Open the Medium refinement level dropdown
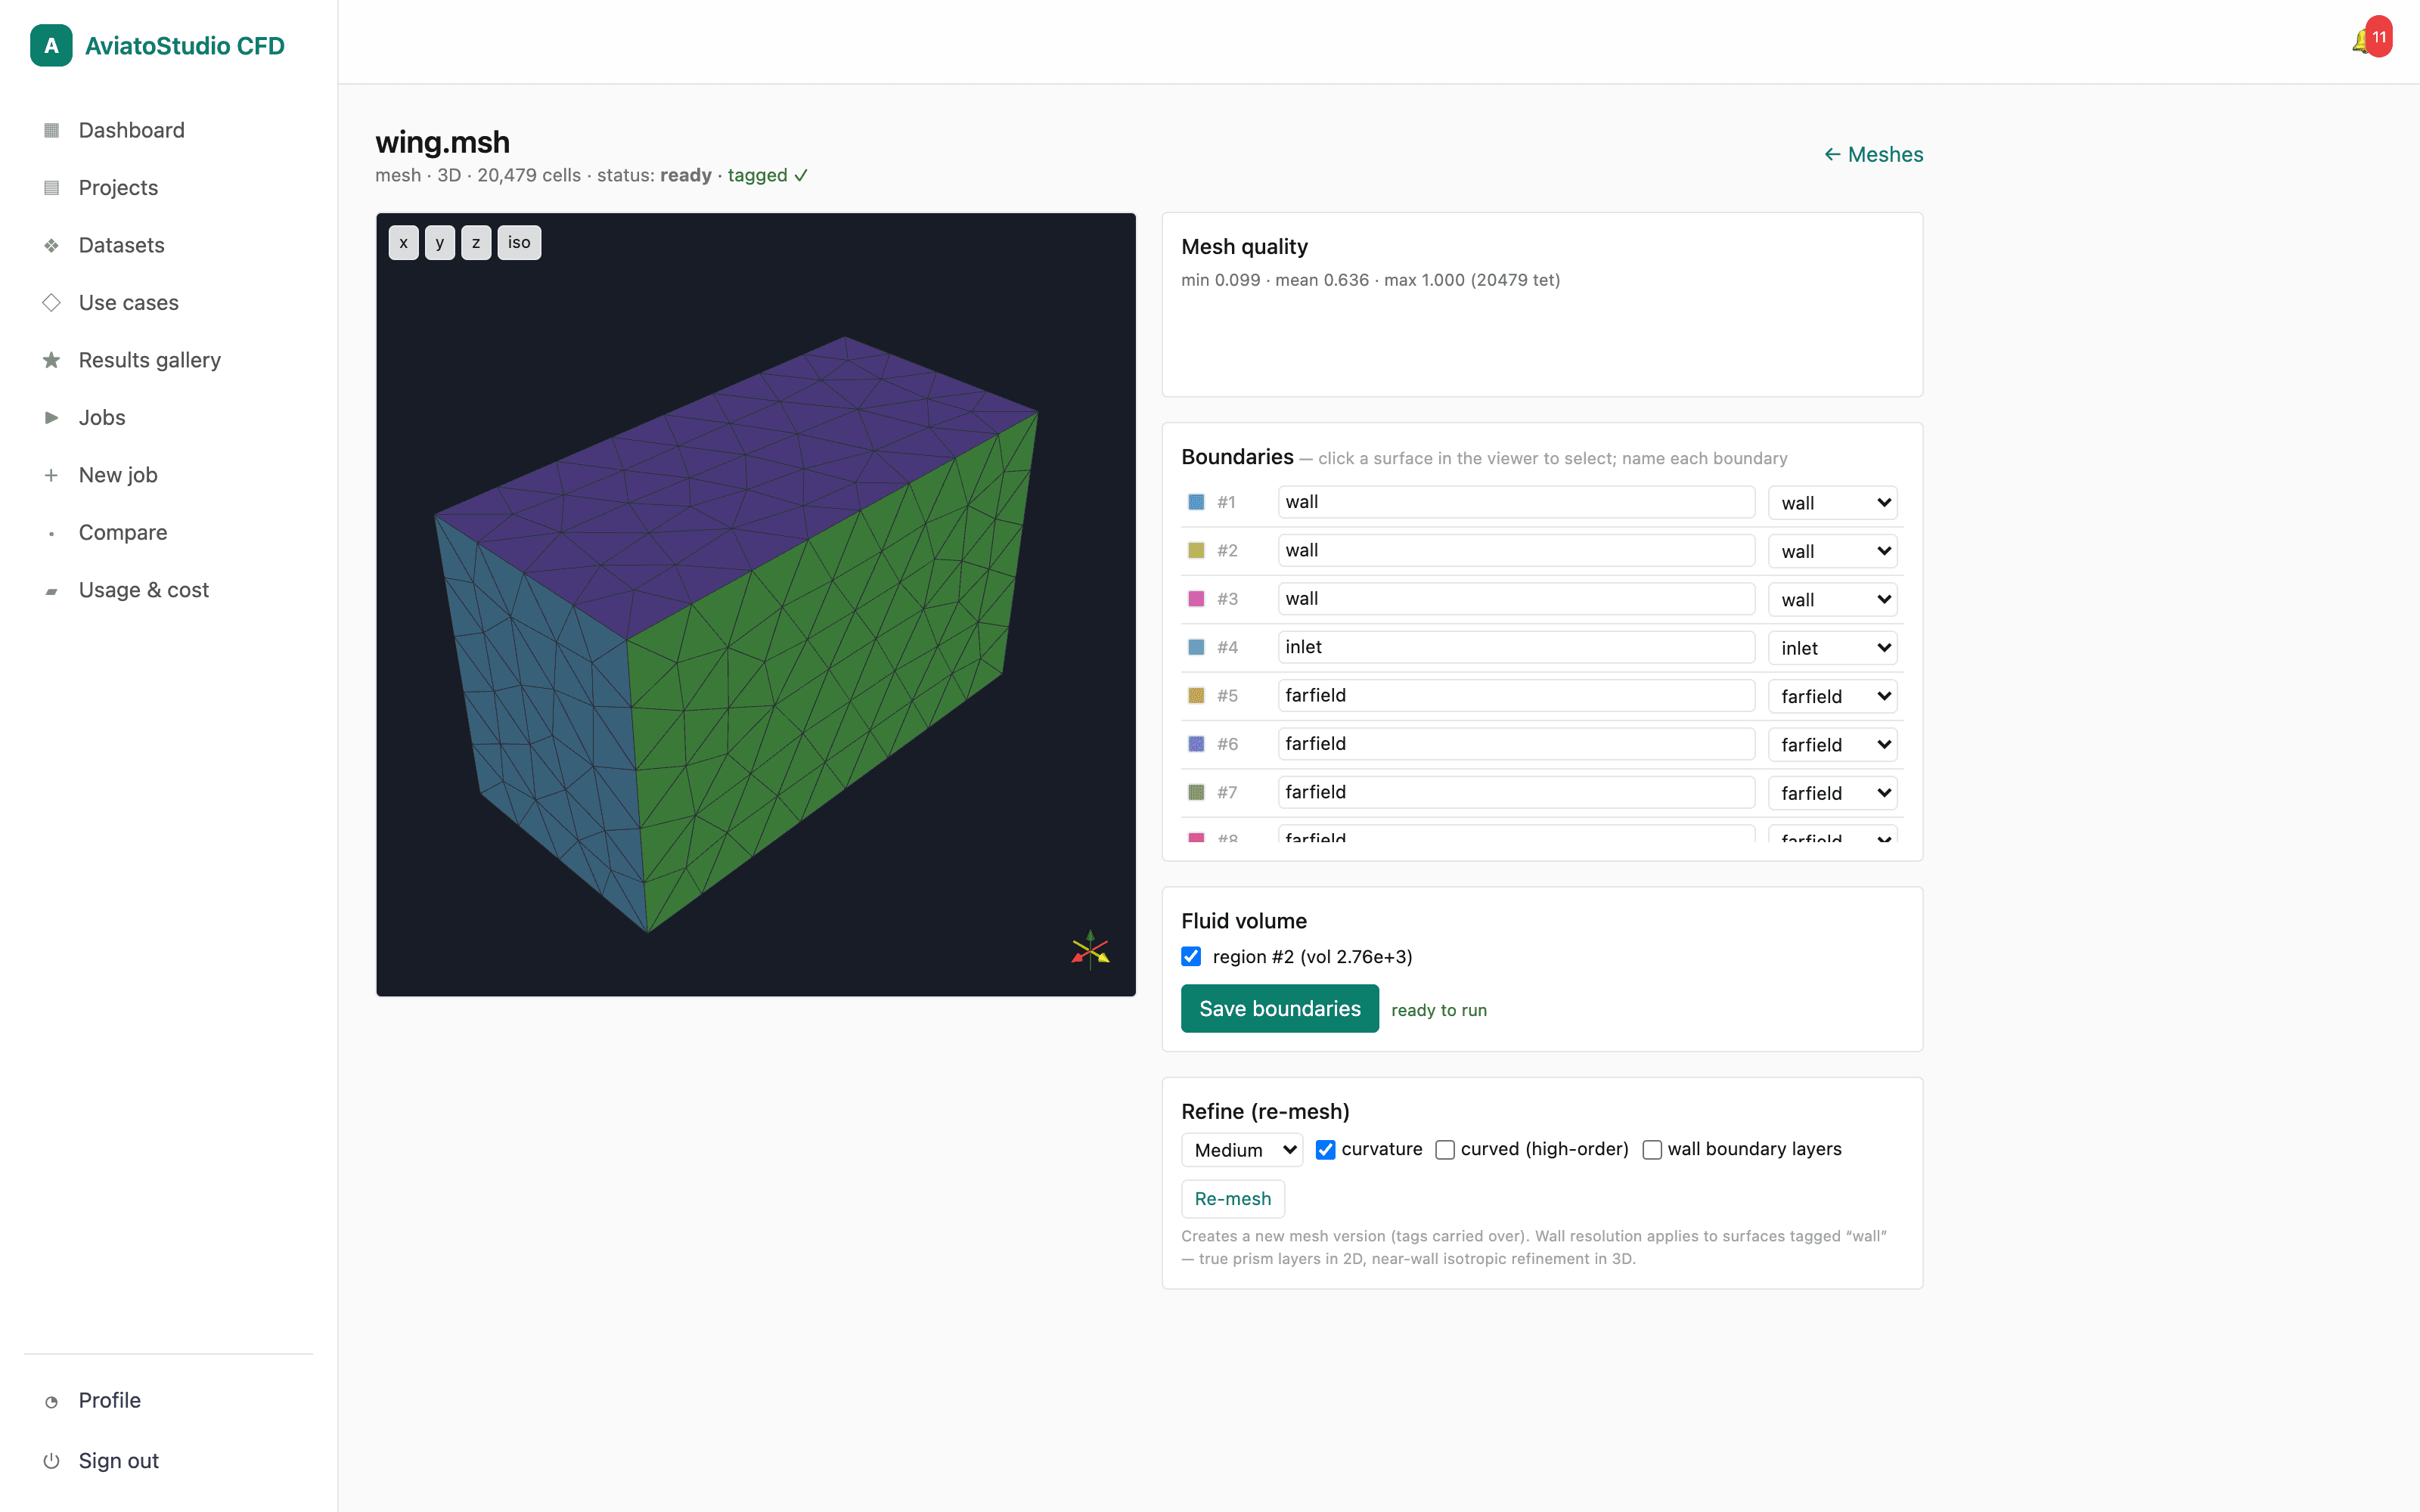Screen dimensions: 2420x1512 pyautogui.click(x=1242, y=1150)
